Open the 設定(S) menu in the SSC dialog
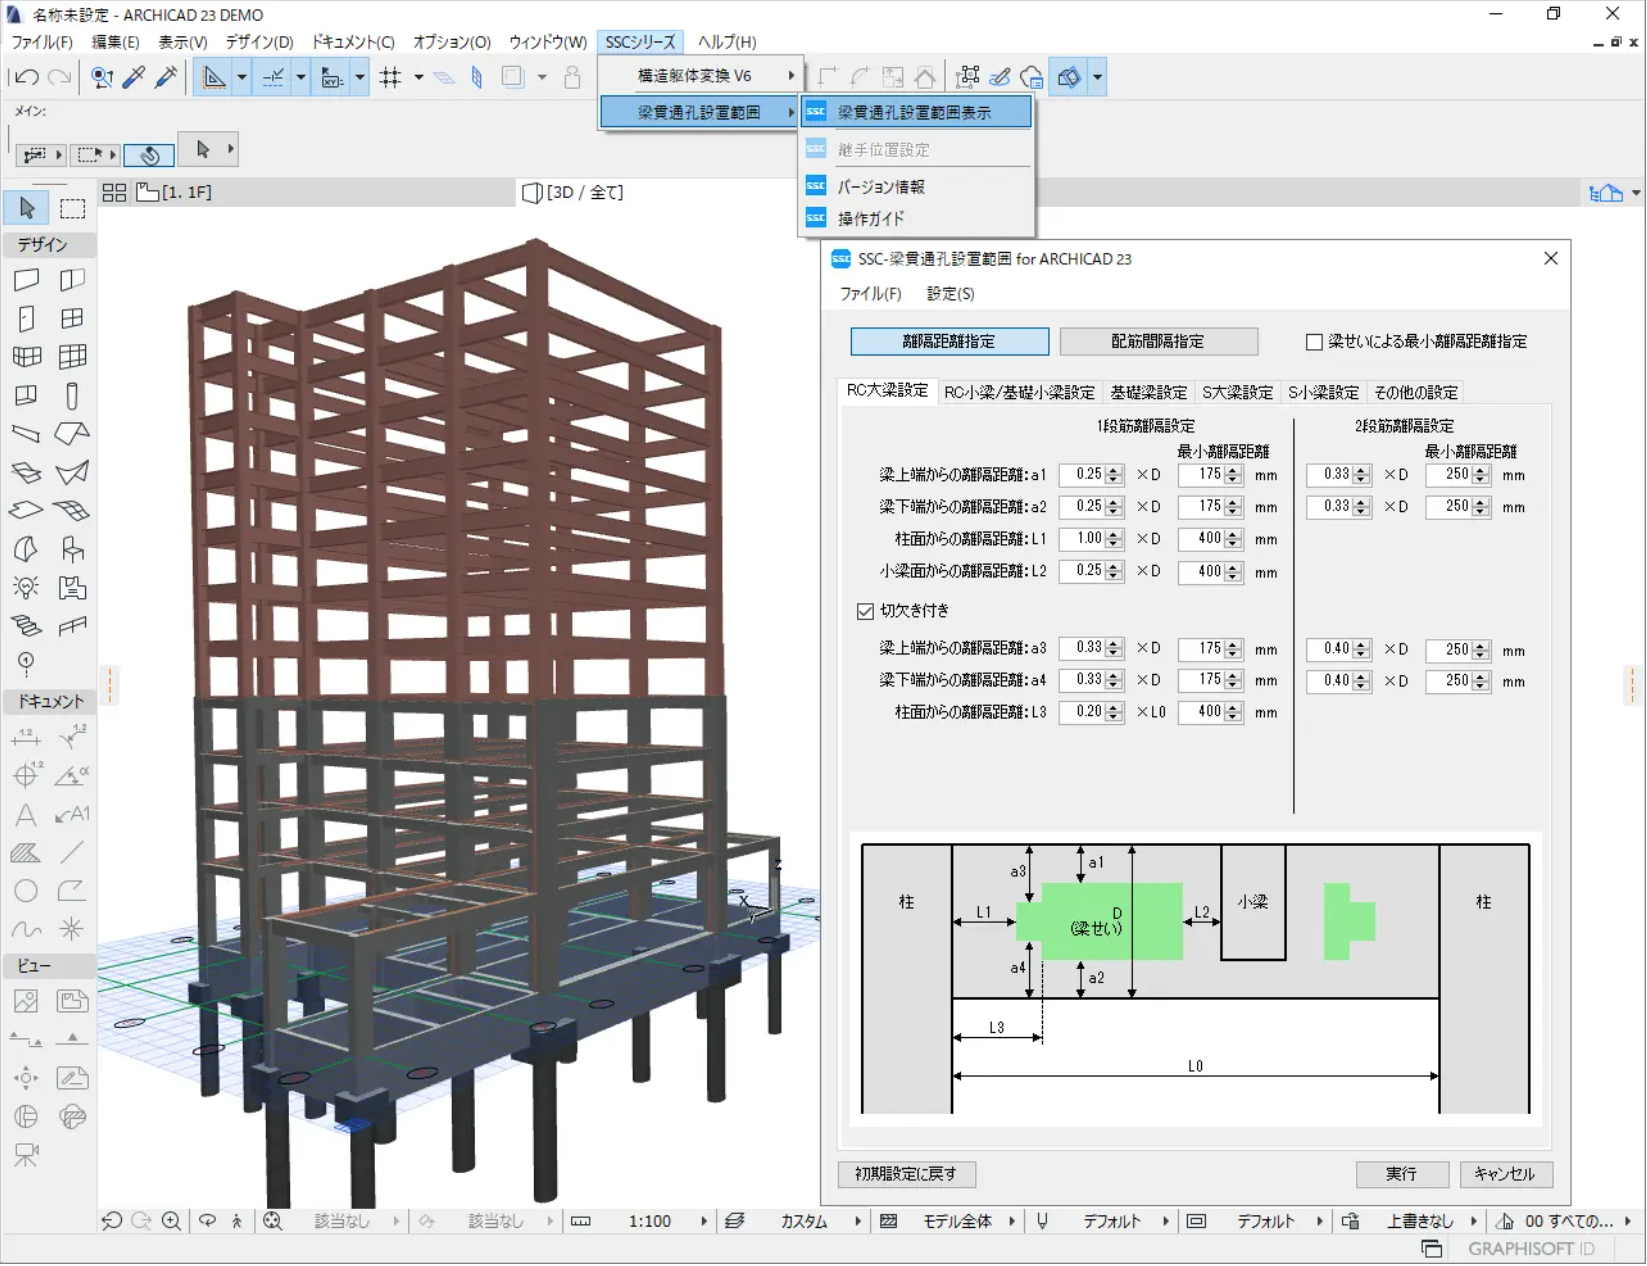This screenshot has width=1647, height=1266. (x=951, y=294)
